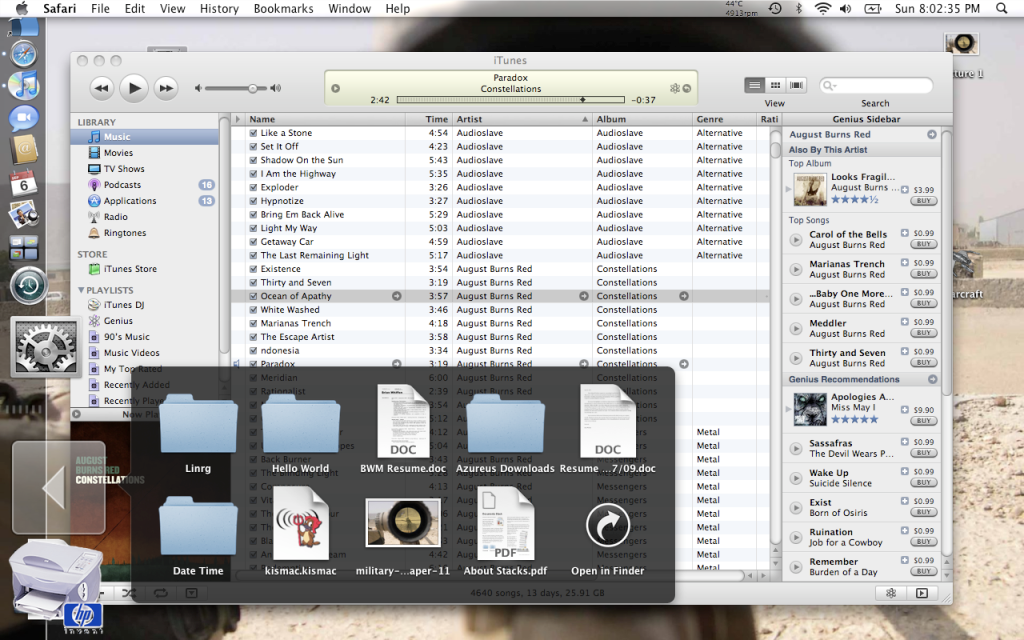The height and width of the screenshot is (640, 1024).
Task: Seek within the Paradox playback progress bar
Action: [511, 100]
